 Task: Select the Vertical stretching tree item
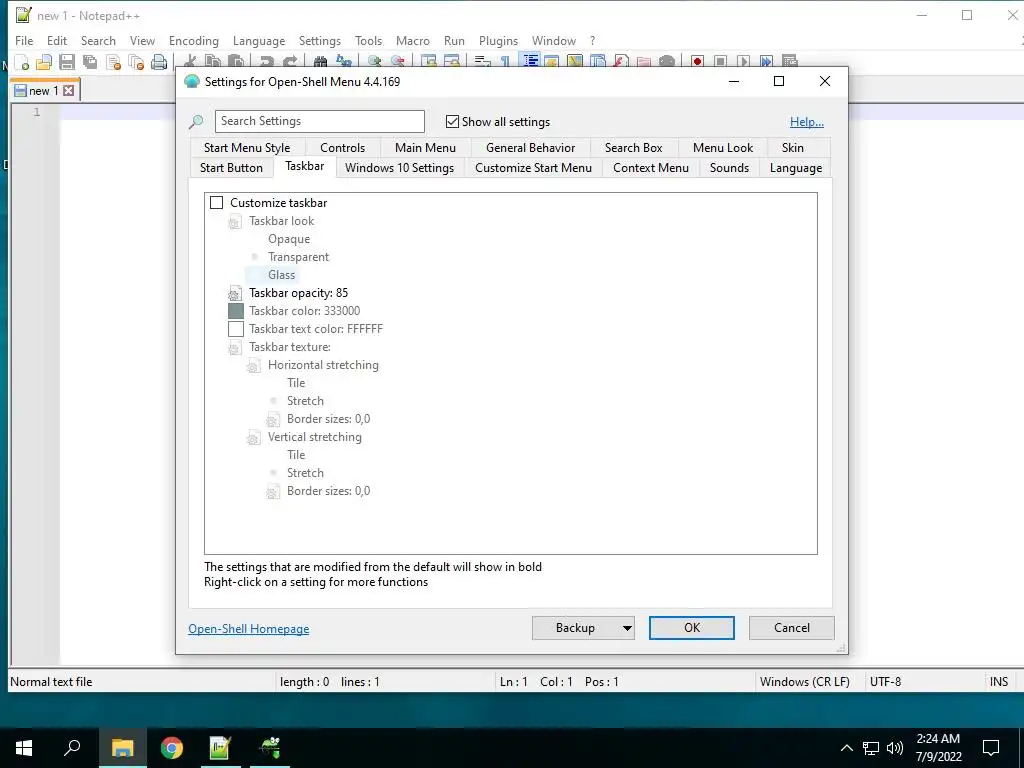[x=315, y=437]
